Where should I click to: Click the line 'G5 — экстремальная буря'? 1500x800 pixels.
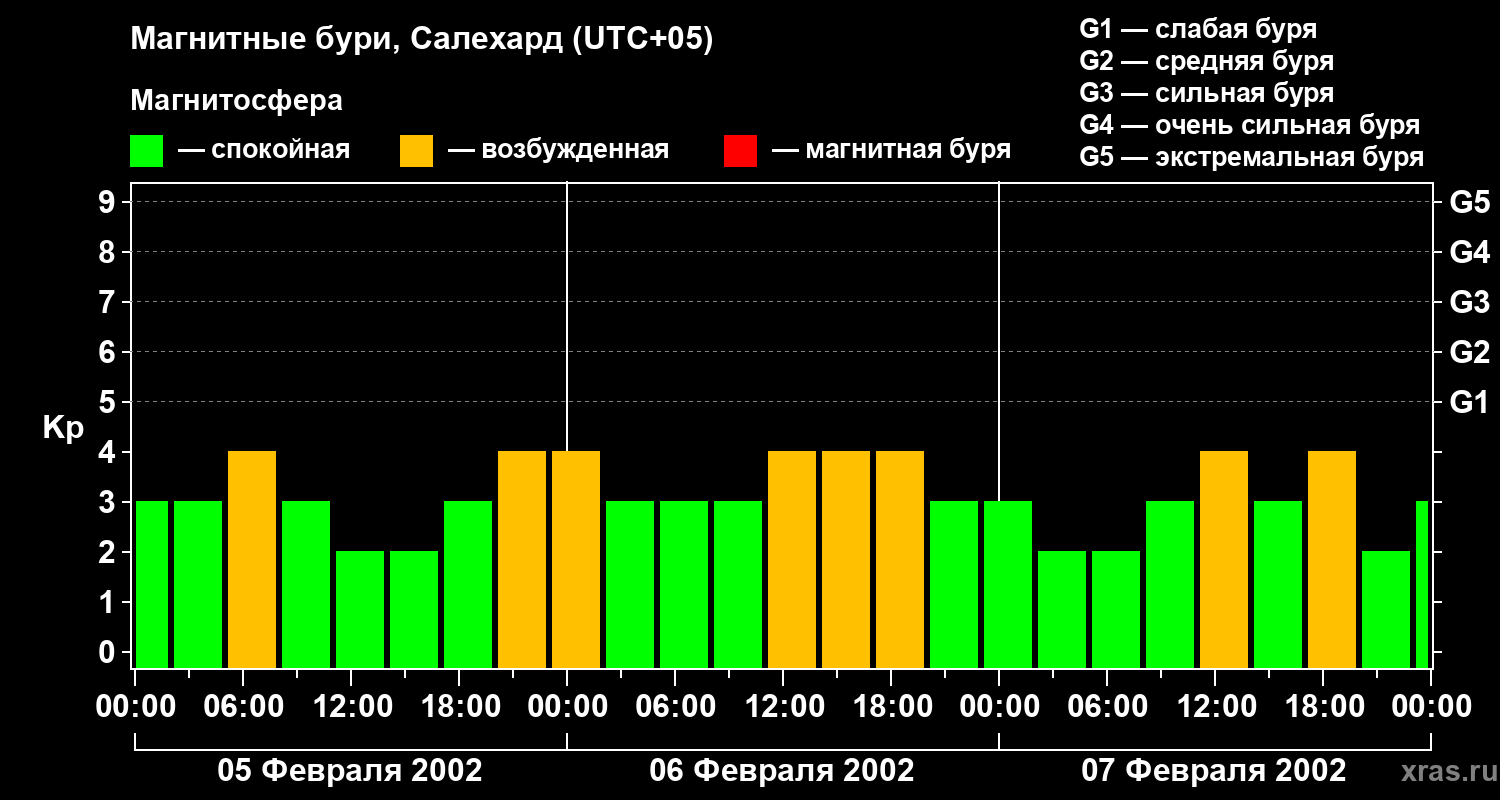click(1252, 157)
